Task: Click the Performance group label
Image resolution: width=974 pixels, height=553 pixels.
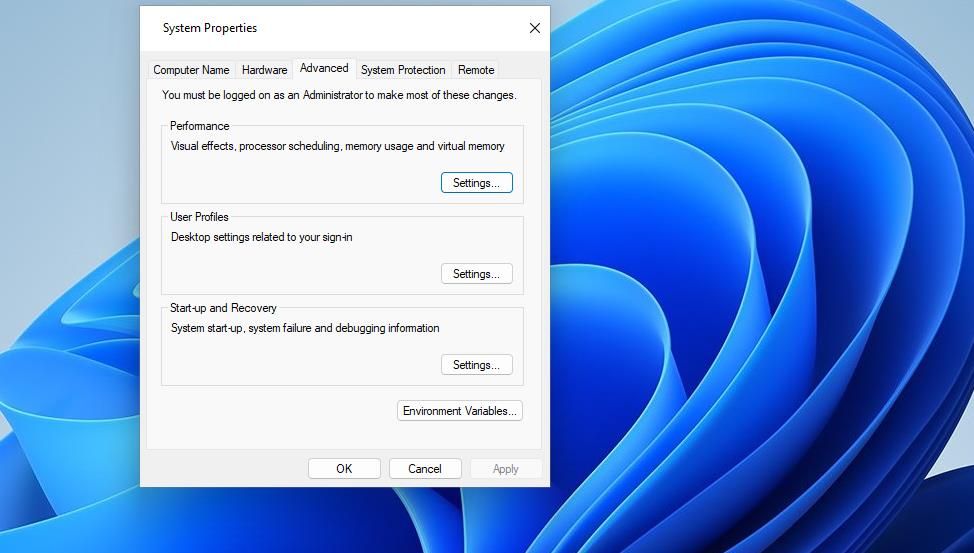Action: coord(199,126)
